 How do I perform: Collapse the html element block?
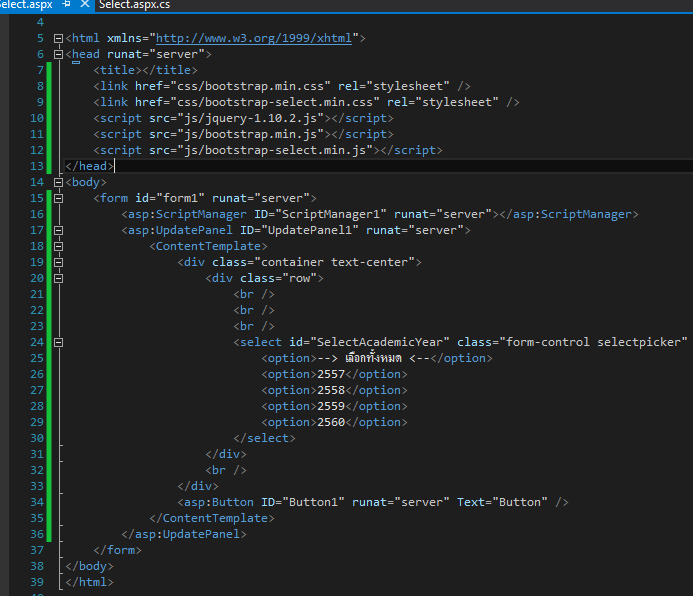click(58, 38)
